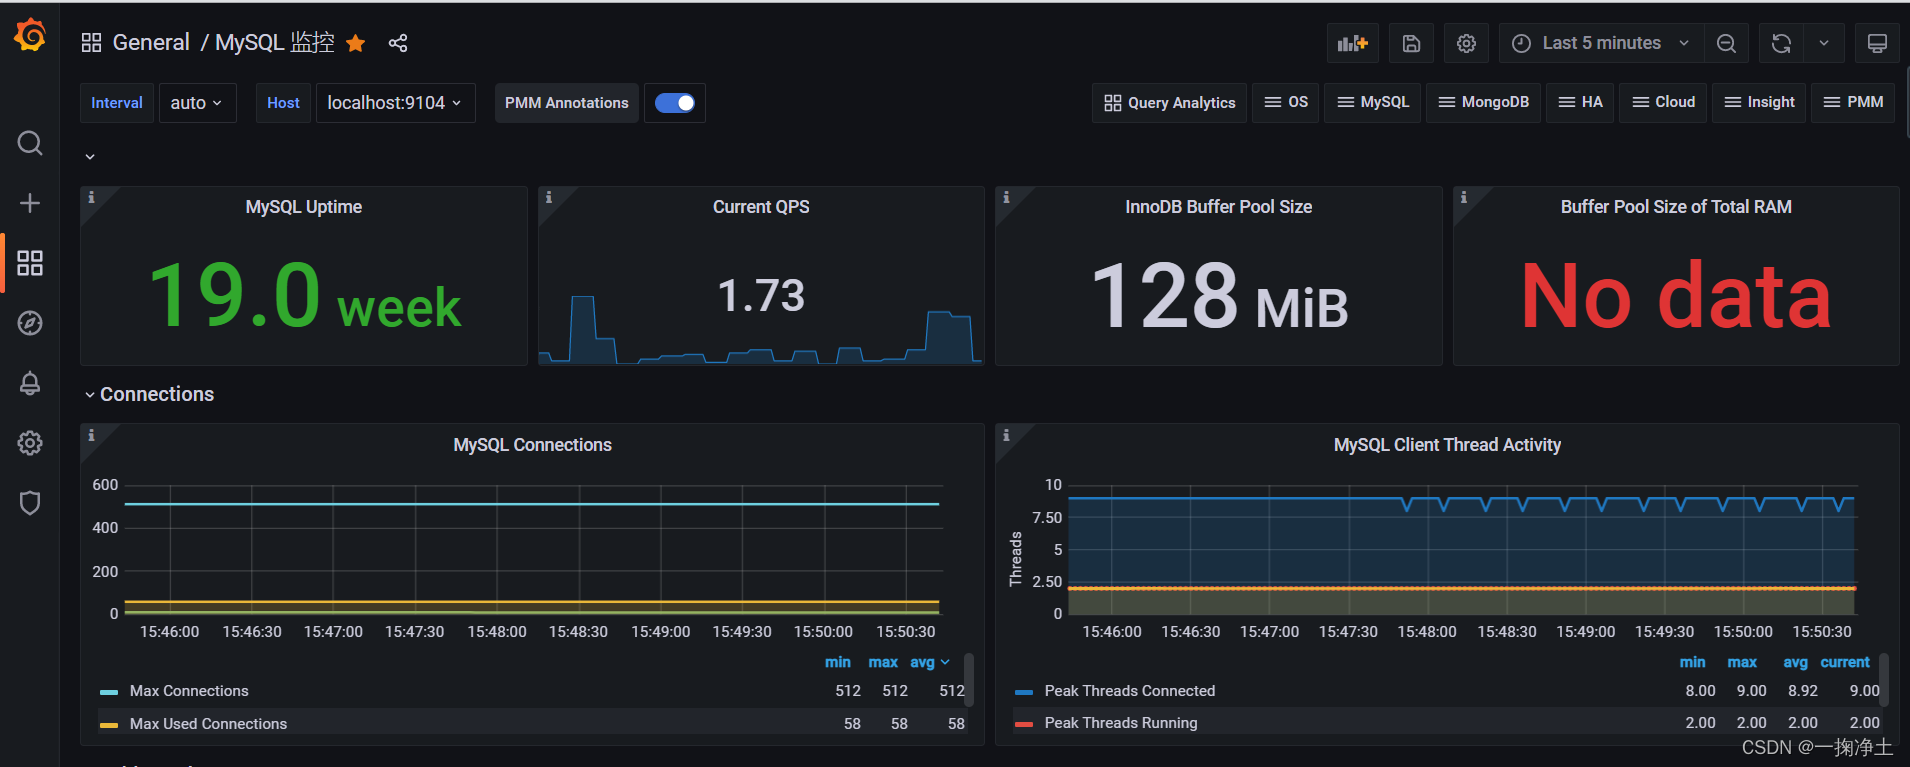Add a new panel to dashboard
Image resolution: width=1910 pixels, height=767 pixels.
coord(1353,43)
